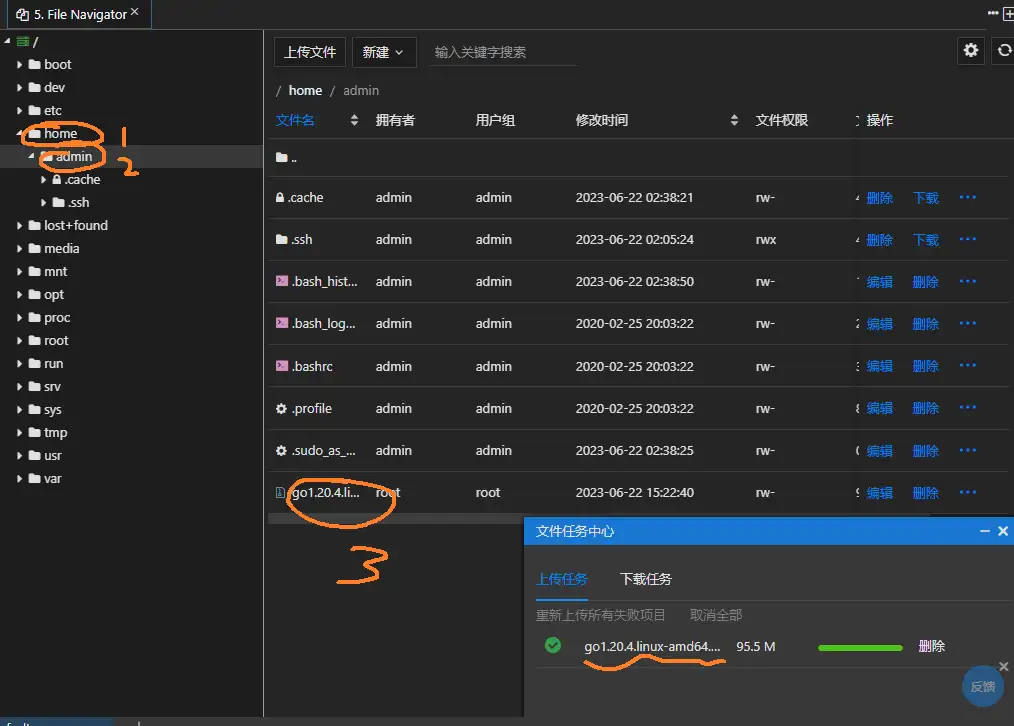Click the green upload progress bar
Screen dimensions: 1014x726
[859, 647]
